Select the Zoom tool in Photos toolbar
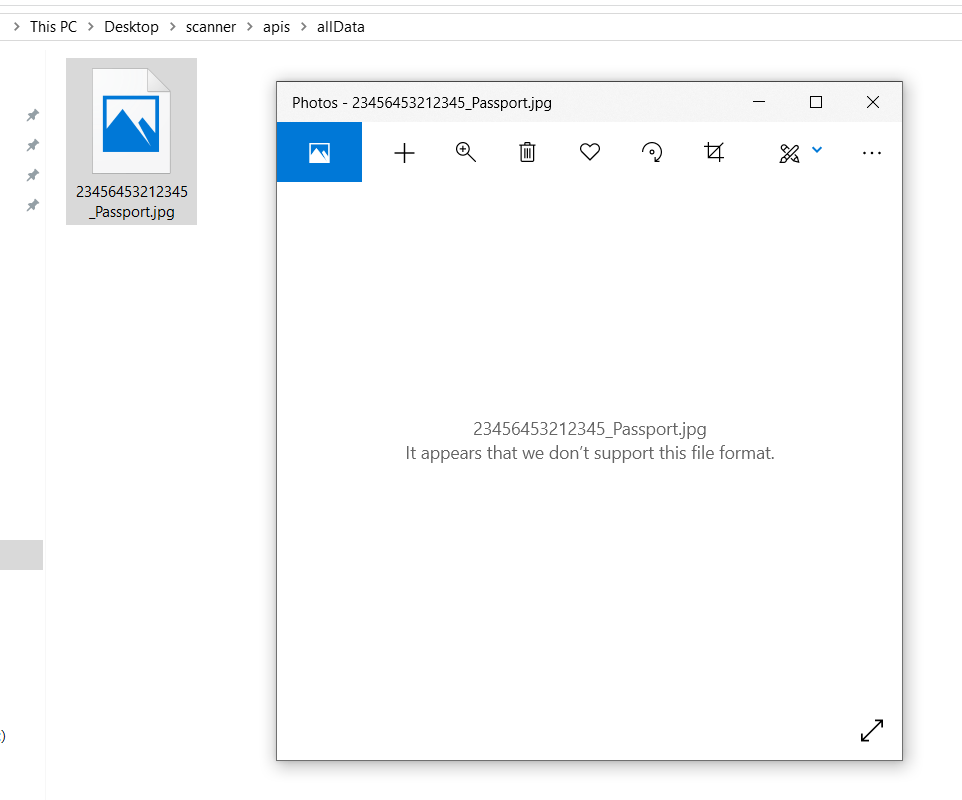This screenshot has width=962, height=800. click(x=465, y=152)
